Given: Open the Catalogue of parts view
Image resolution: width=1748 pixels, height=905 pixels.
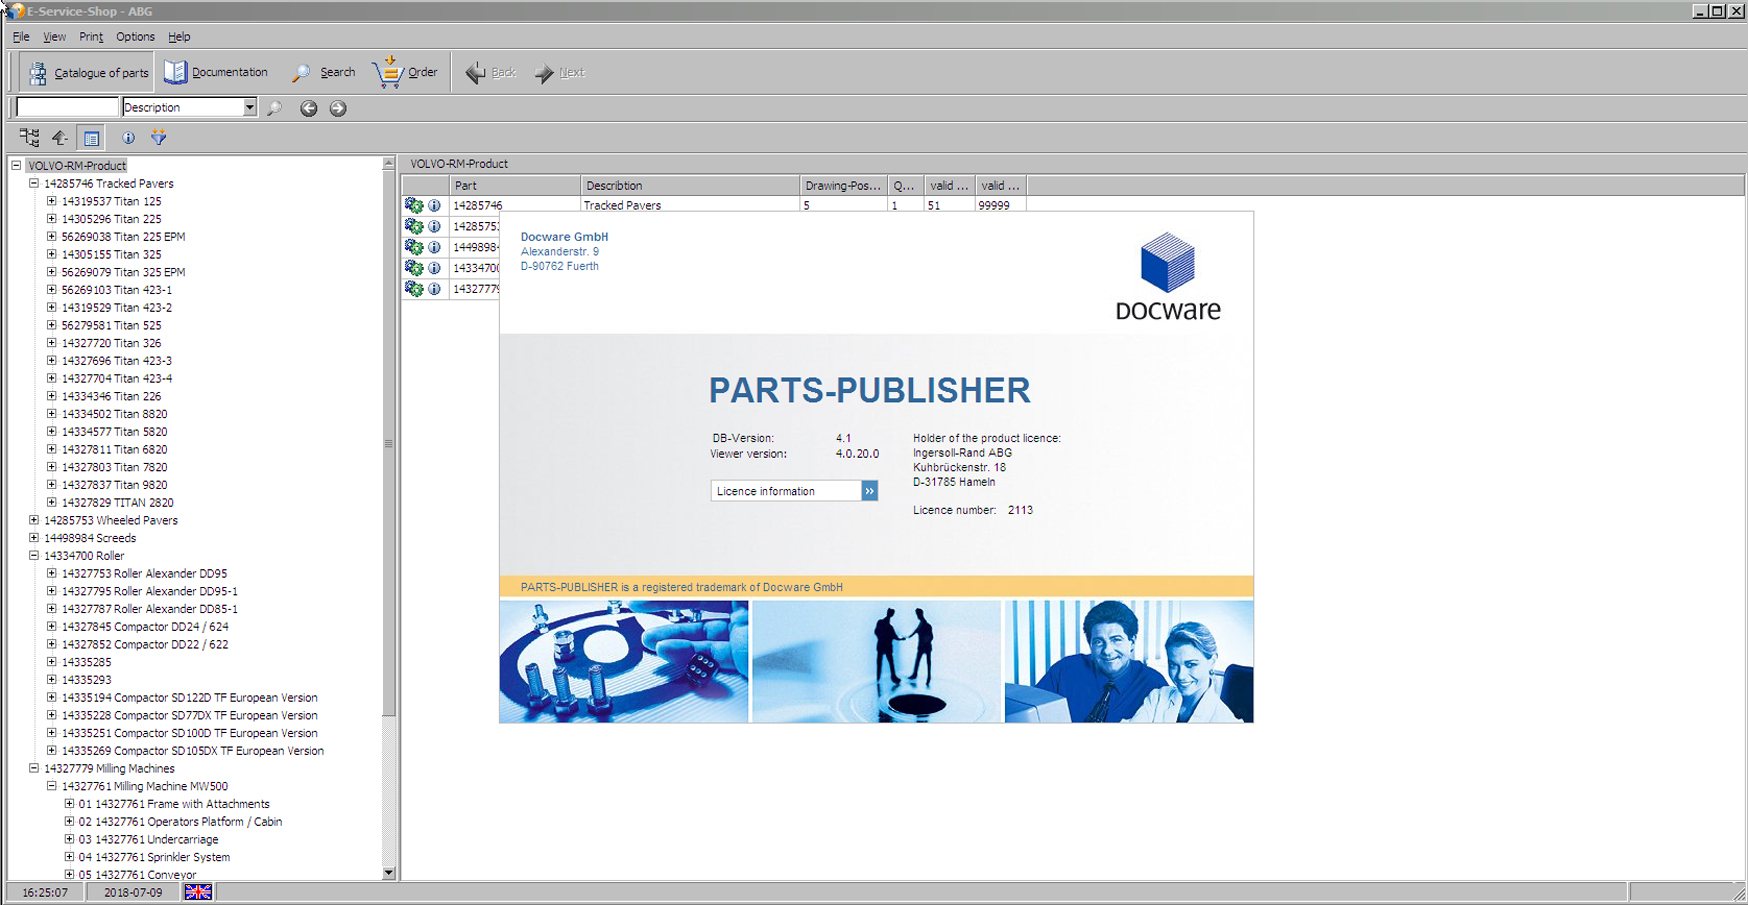Looking at the screenshot, I should [88, 73].
